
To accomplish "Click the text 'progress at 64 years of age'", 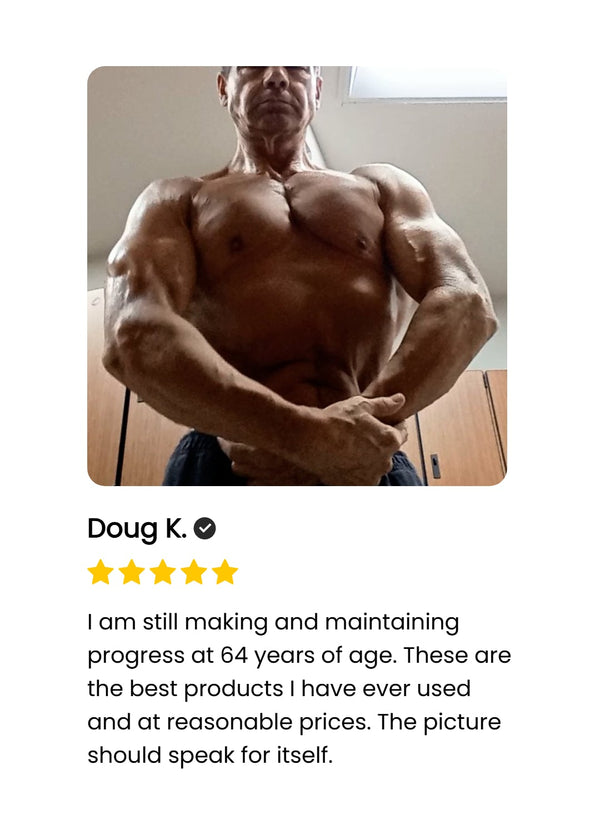I will (242, 656).
